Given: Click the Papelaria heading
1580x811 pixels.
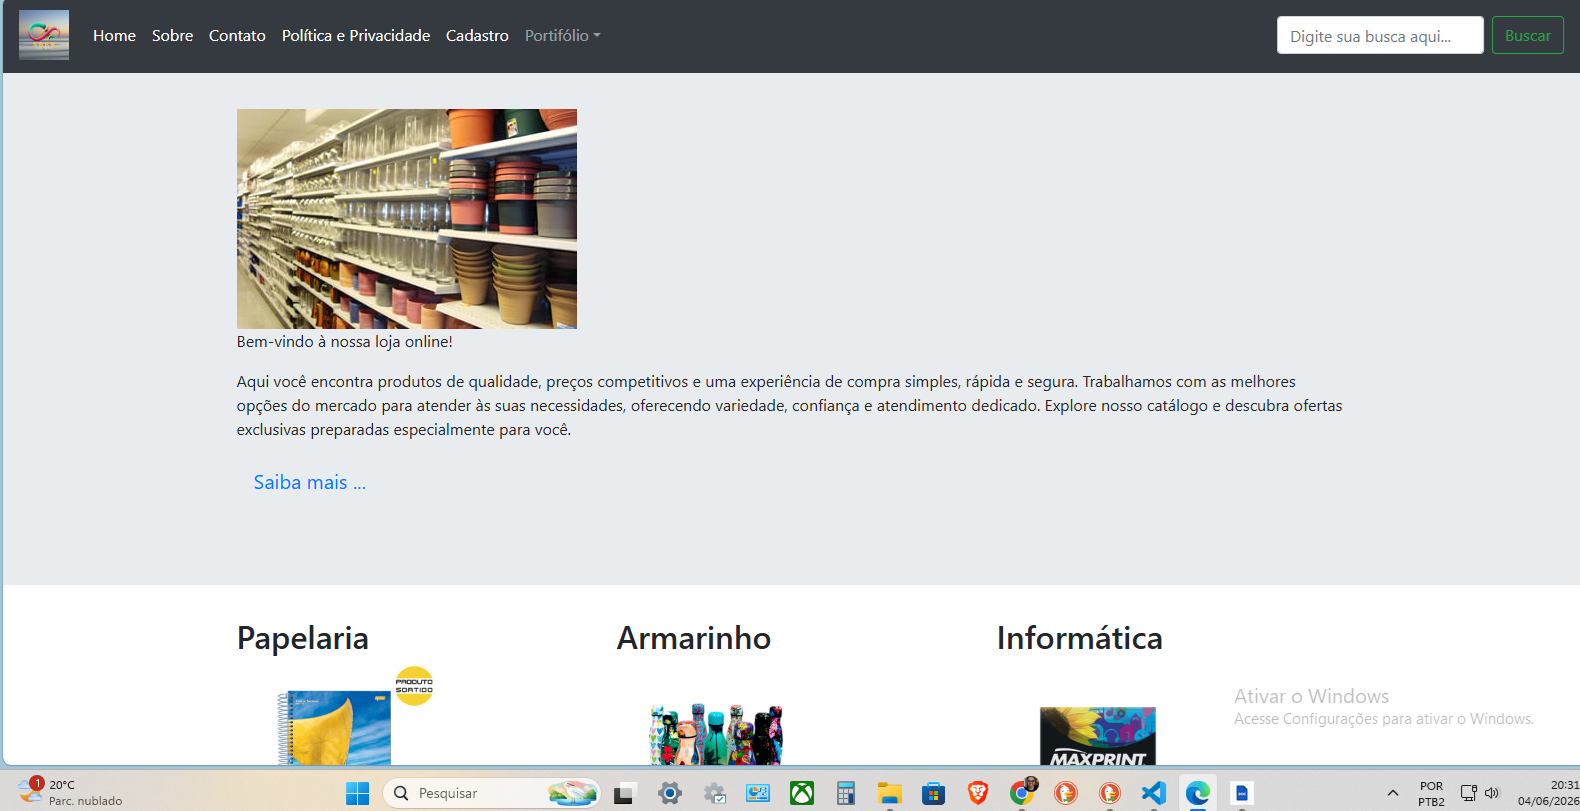Looking at the screenshot, I should click(x=303, y=638).
